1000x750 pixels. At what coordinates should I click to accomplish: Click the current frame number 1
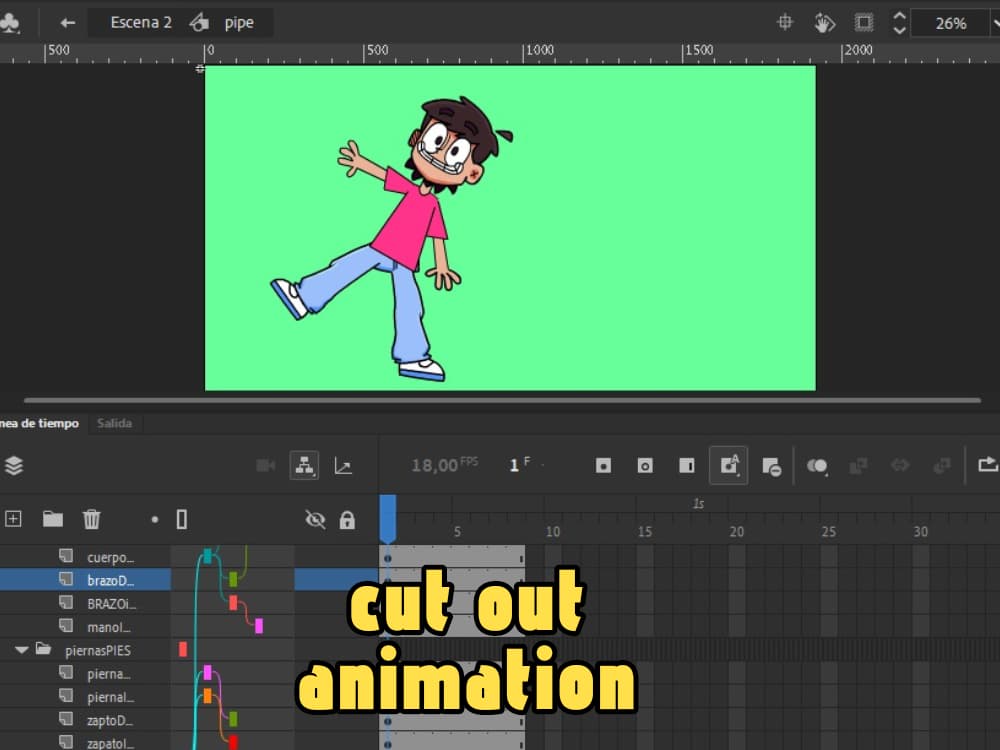click(514, 466)
